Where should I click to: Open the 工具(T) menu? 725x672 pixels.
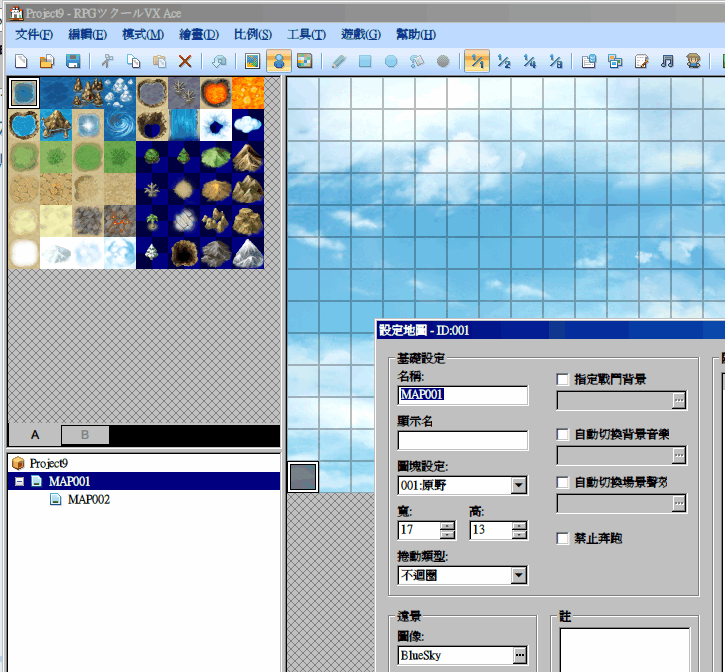coord(306,35)
